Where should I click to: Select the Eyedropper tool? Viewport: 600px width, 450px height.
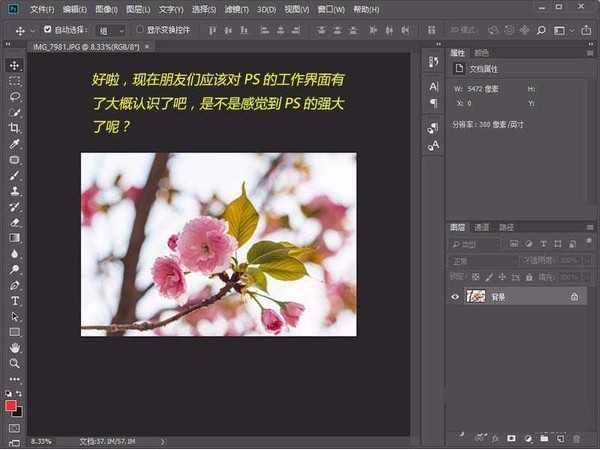point(14,144)
